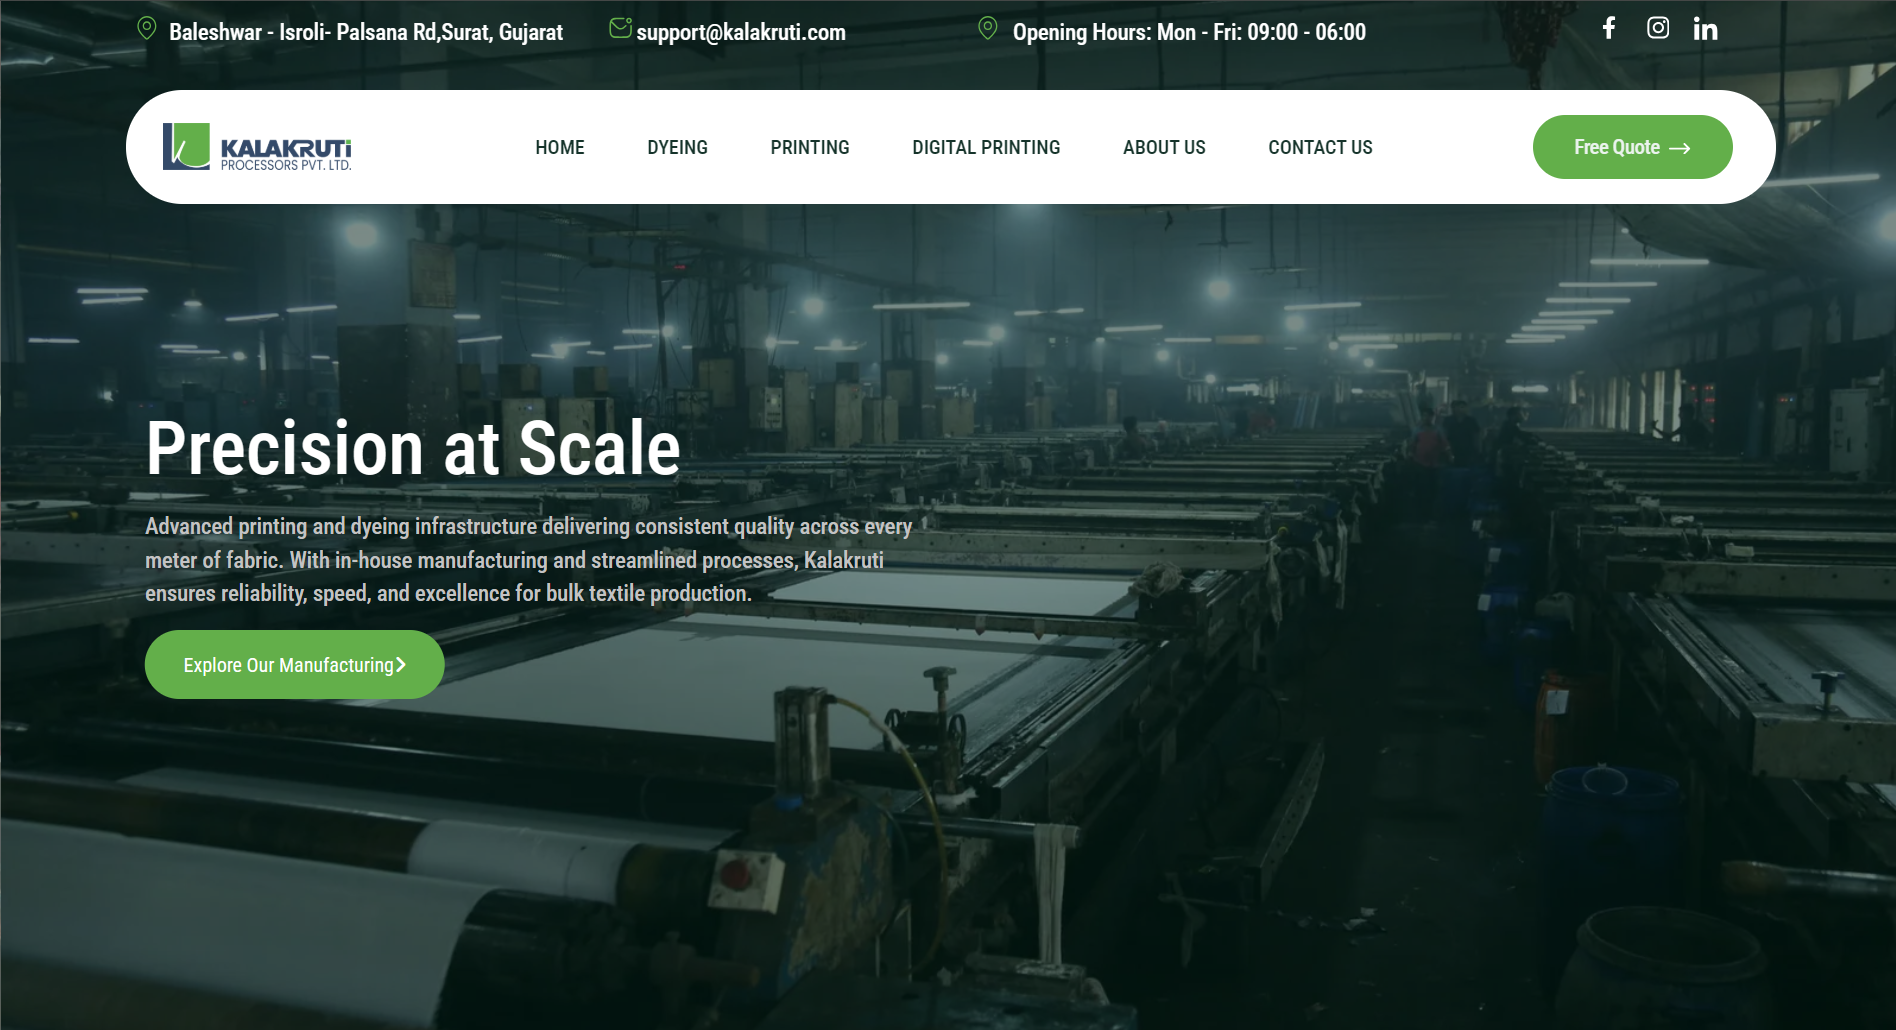Click the Explore Our Manufacturing button
Viewport: 1896px width, 1030px height.
pyautogui.click(x=288, y=665)
